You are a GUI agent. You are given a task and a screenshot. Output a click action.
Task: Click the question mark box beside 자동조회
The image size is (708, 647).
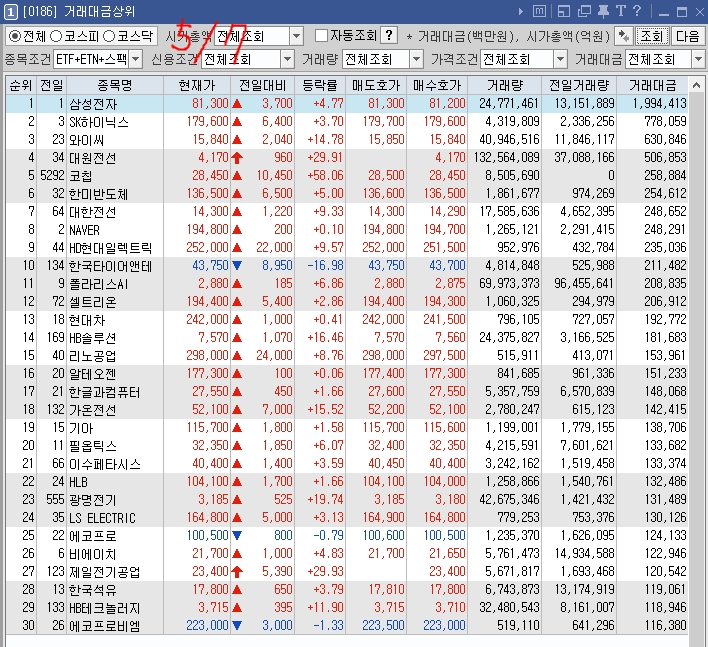389,36
